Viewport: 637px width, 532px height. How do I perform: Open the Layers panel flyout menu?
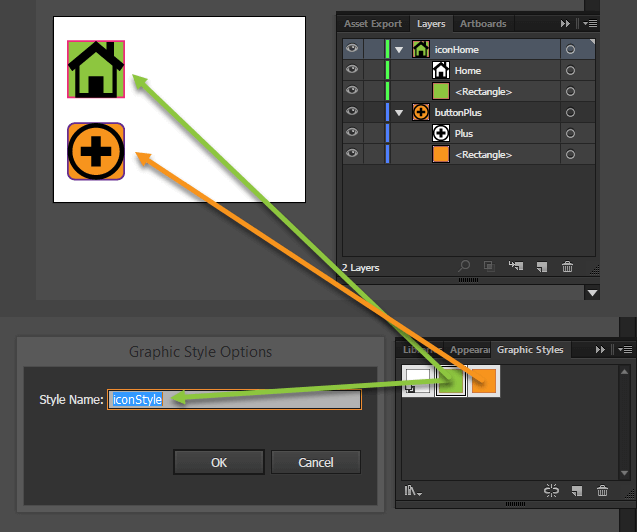tap(590, 23)
